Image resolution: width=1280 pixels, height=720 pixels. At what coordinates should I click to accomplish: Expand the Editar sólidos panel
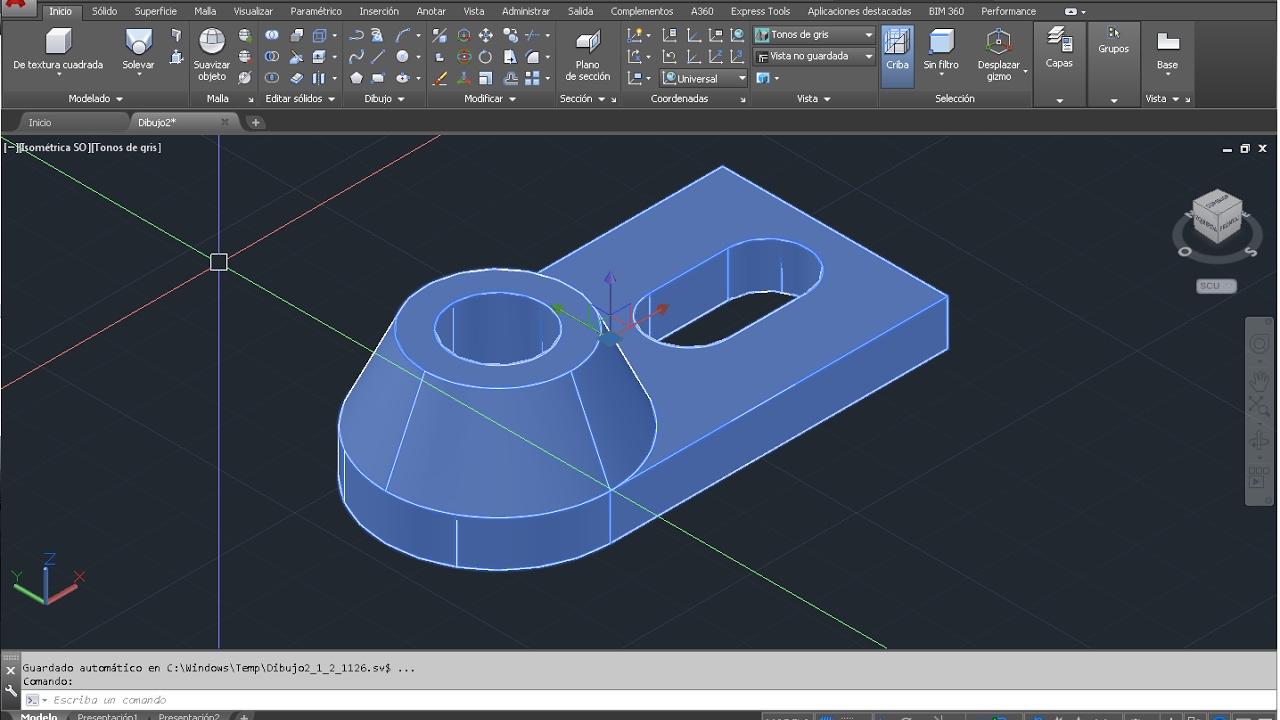coord(300,99)
